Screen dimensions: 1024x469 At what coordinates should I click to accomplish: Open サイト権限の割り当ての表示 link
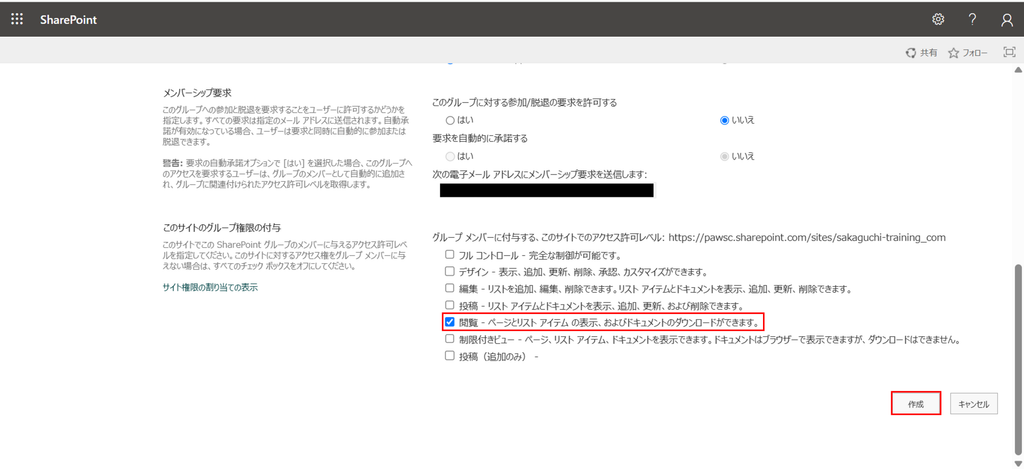point(210,287)
